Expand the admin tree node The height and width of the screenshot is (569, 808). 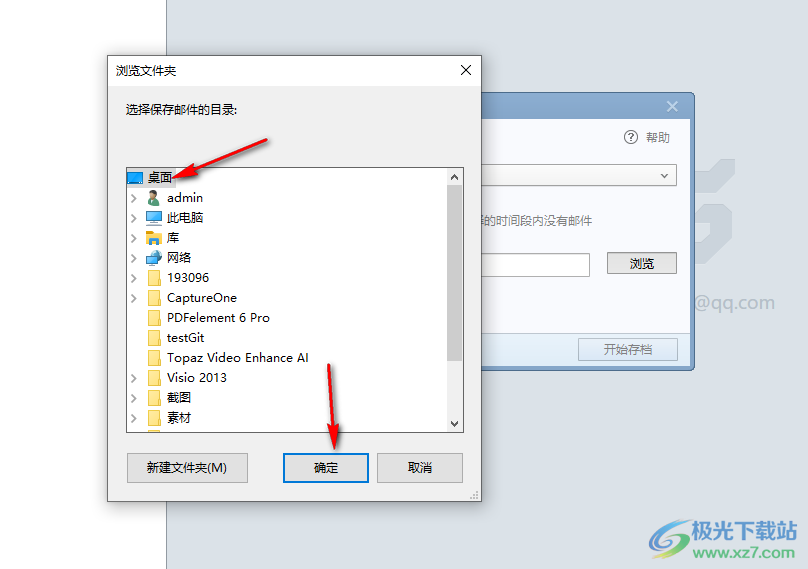click(134, 198)
